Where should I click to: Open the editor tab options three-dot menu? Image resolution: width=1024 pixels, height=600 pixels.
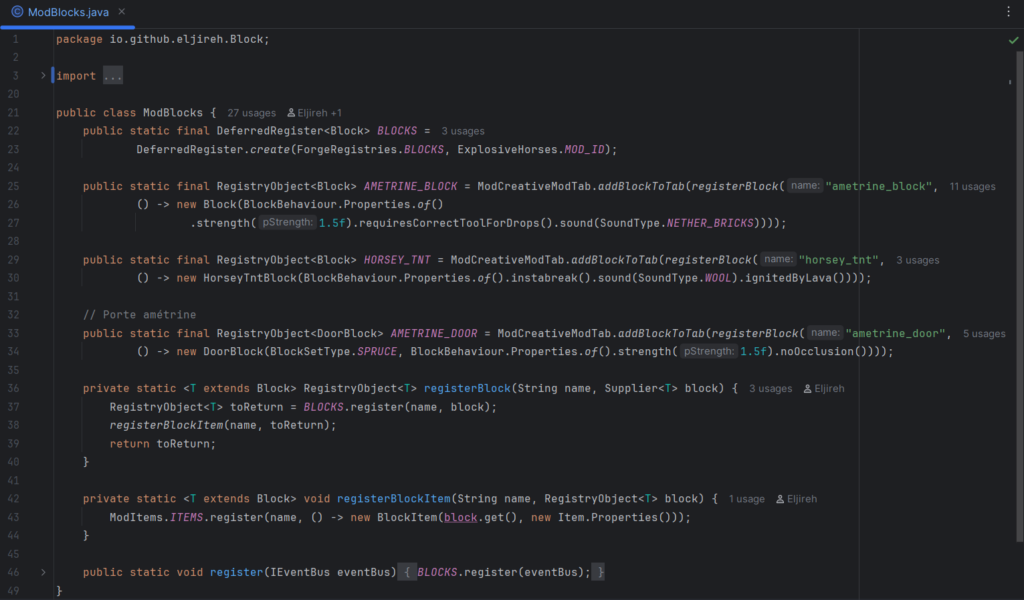click(x=1007, y=11)
